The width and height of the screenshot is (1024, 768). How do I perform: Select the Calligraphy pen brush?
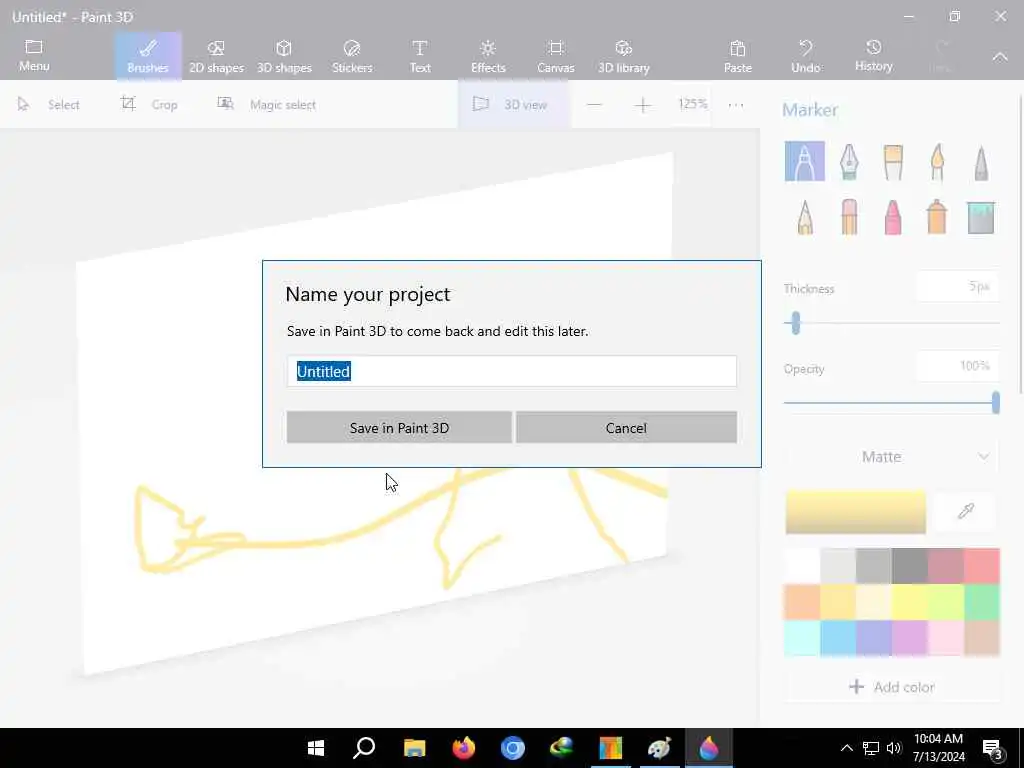(848, 161)
